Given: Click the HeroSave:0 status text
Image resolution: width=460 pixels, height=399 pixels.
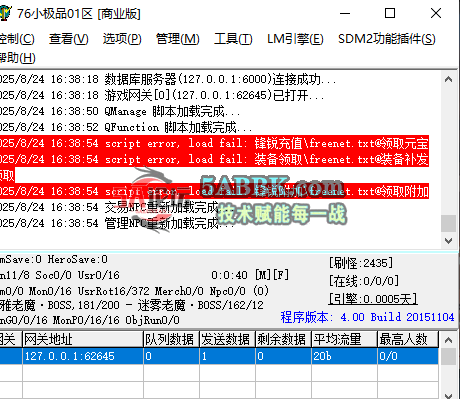Looking at the screenshot, I should tap(77, 259).
